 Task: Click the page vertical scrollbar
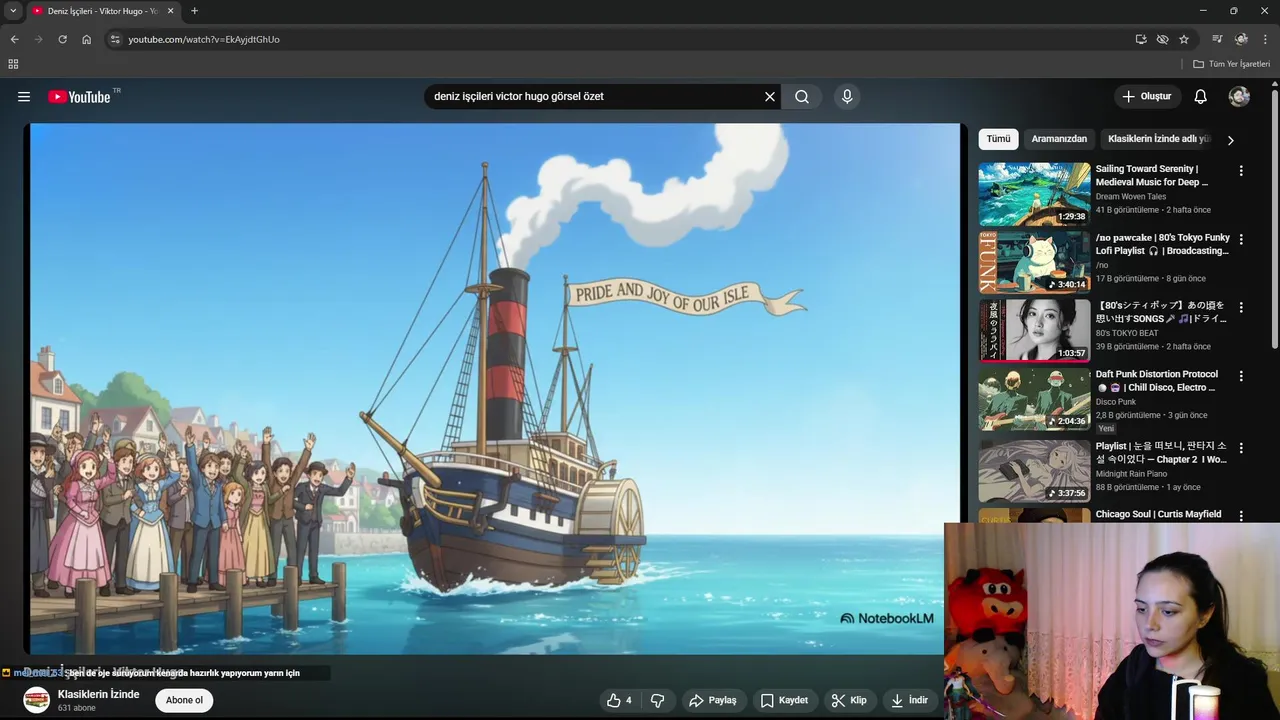pyautogui.click(x=1274, y=220)
